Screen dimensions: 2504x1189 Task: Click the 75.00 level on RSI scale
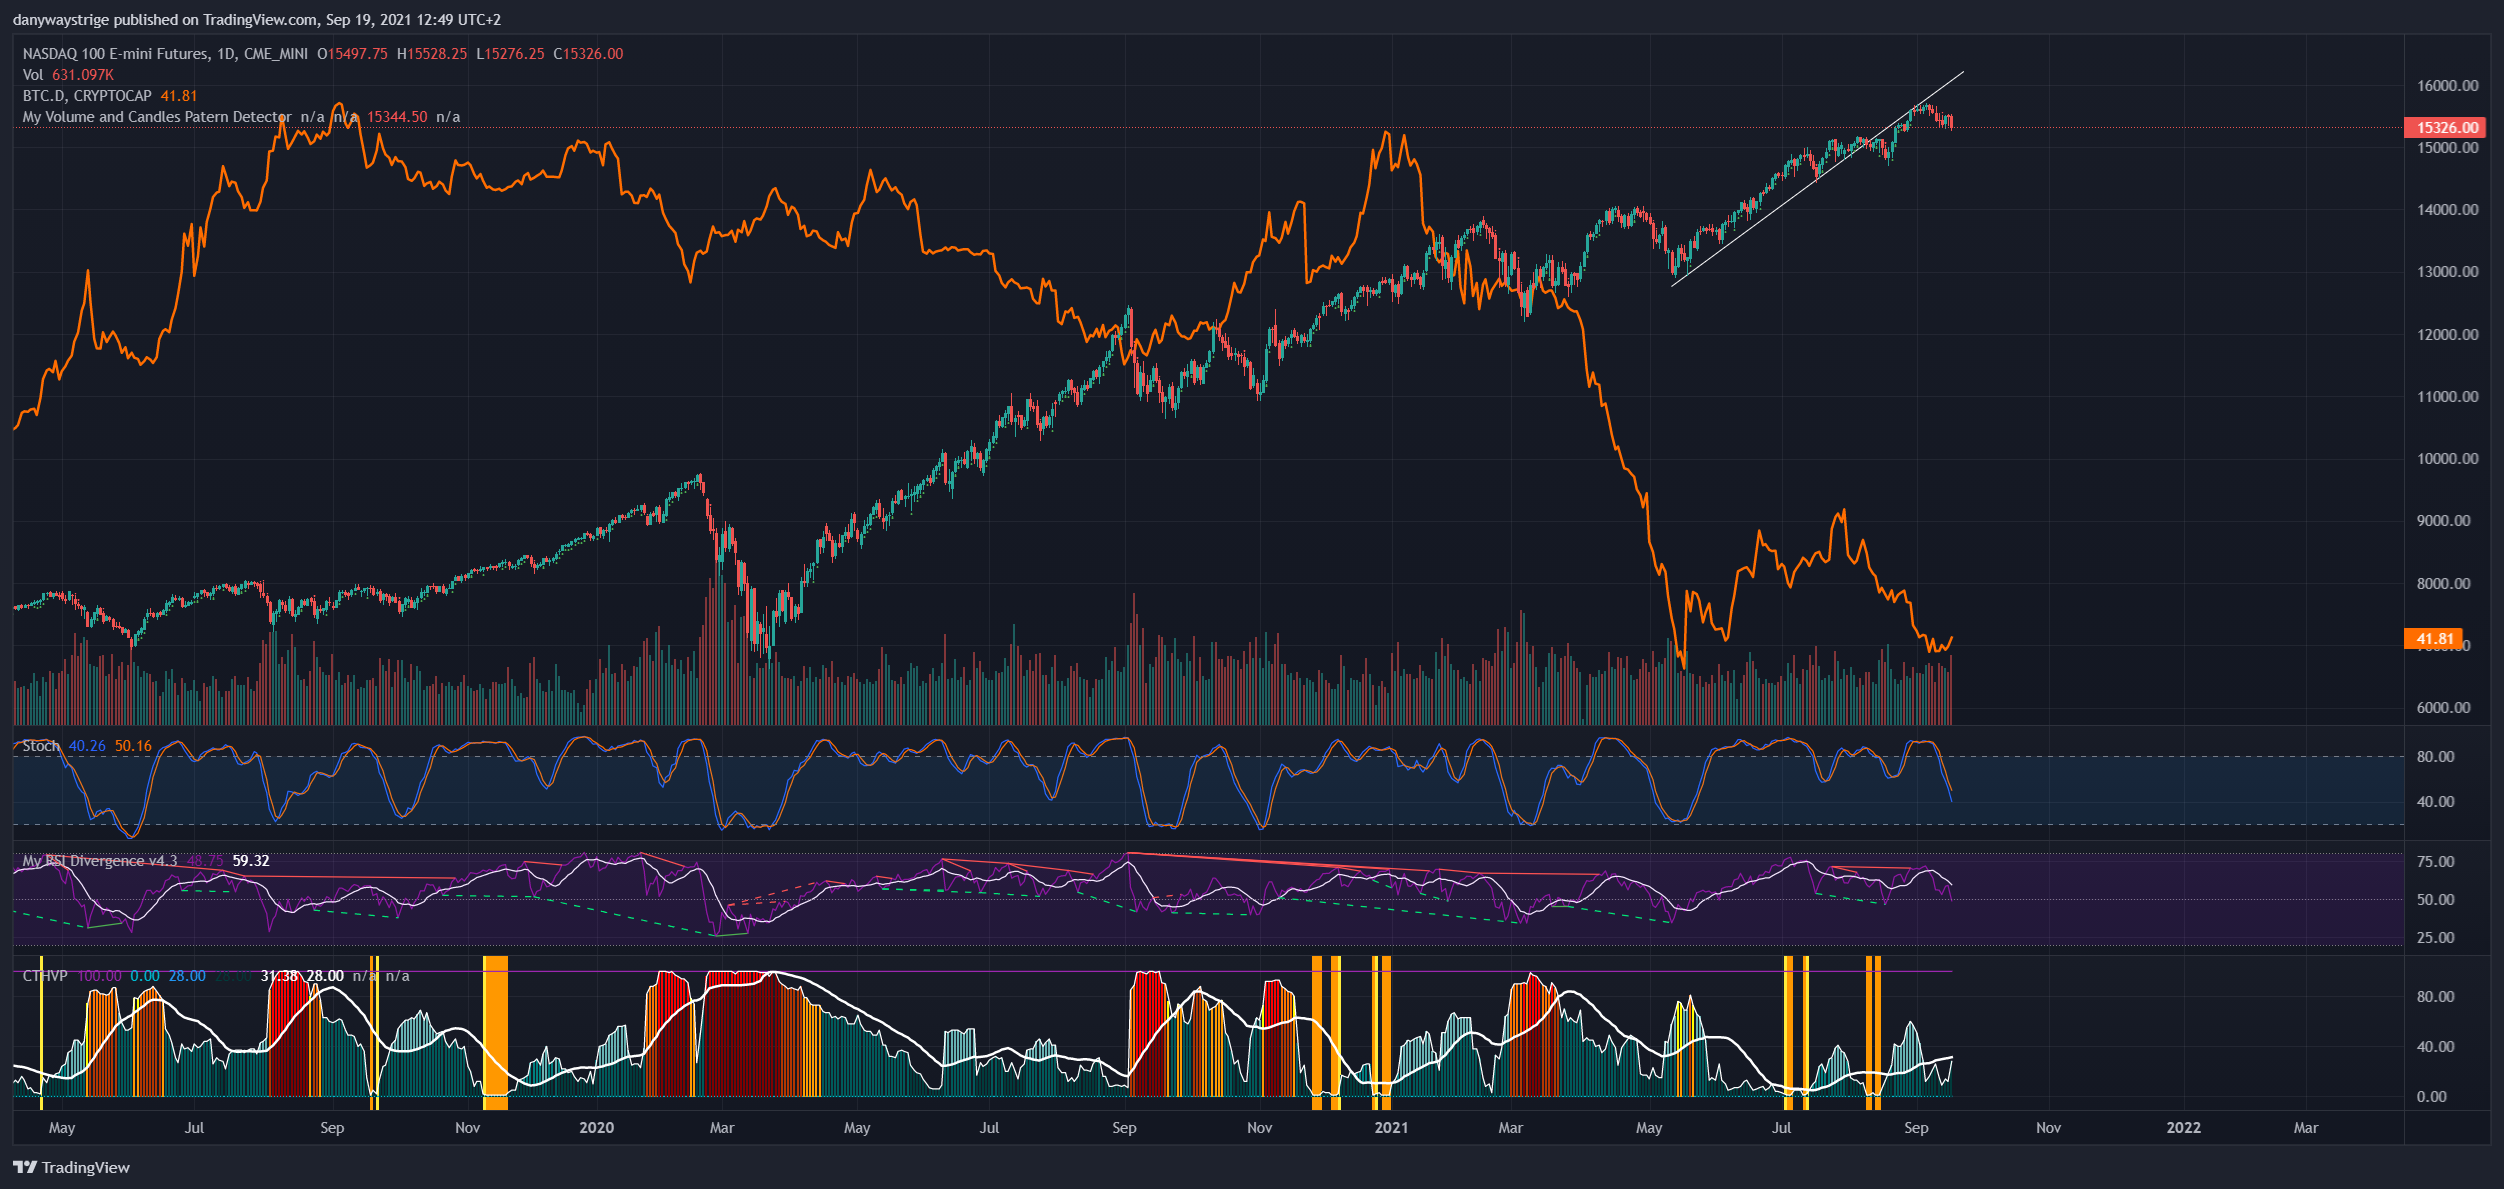click(2435, 862)
